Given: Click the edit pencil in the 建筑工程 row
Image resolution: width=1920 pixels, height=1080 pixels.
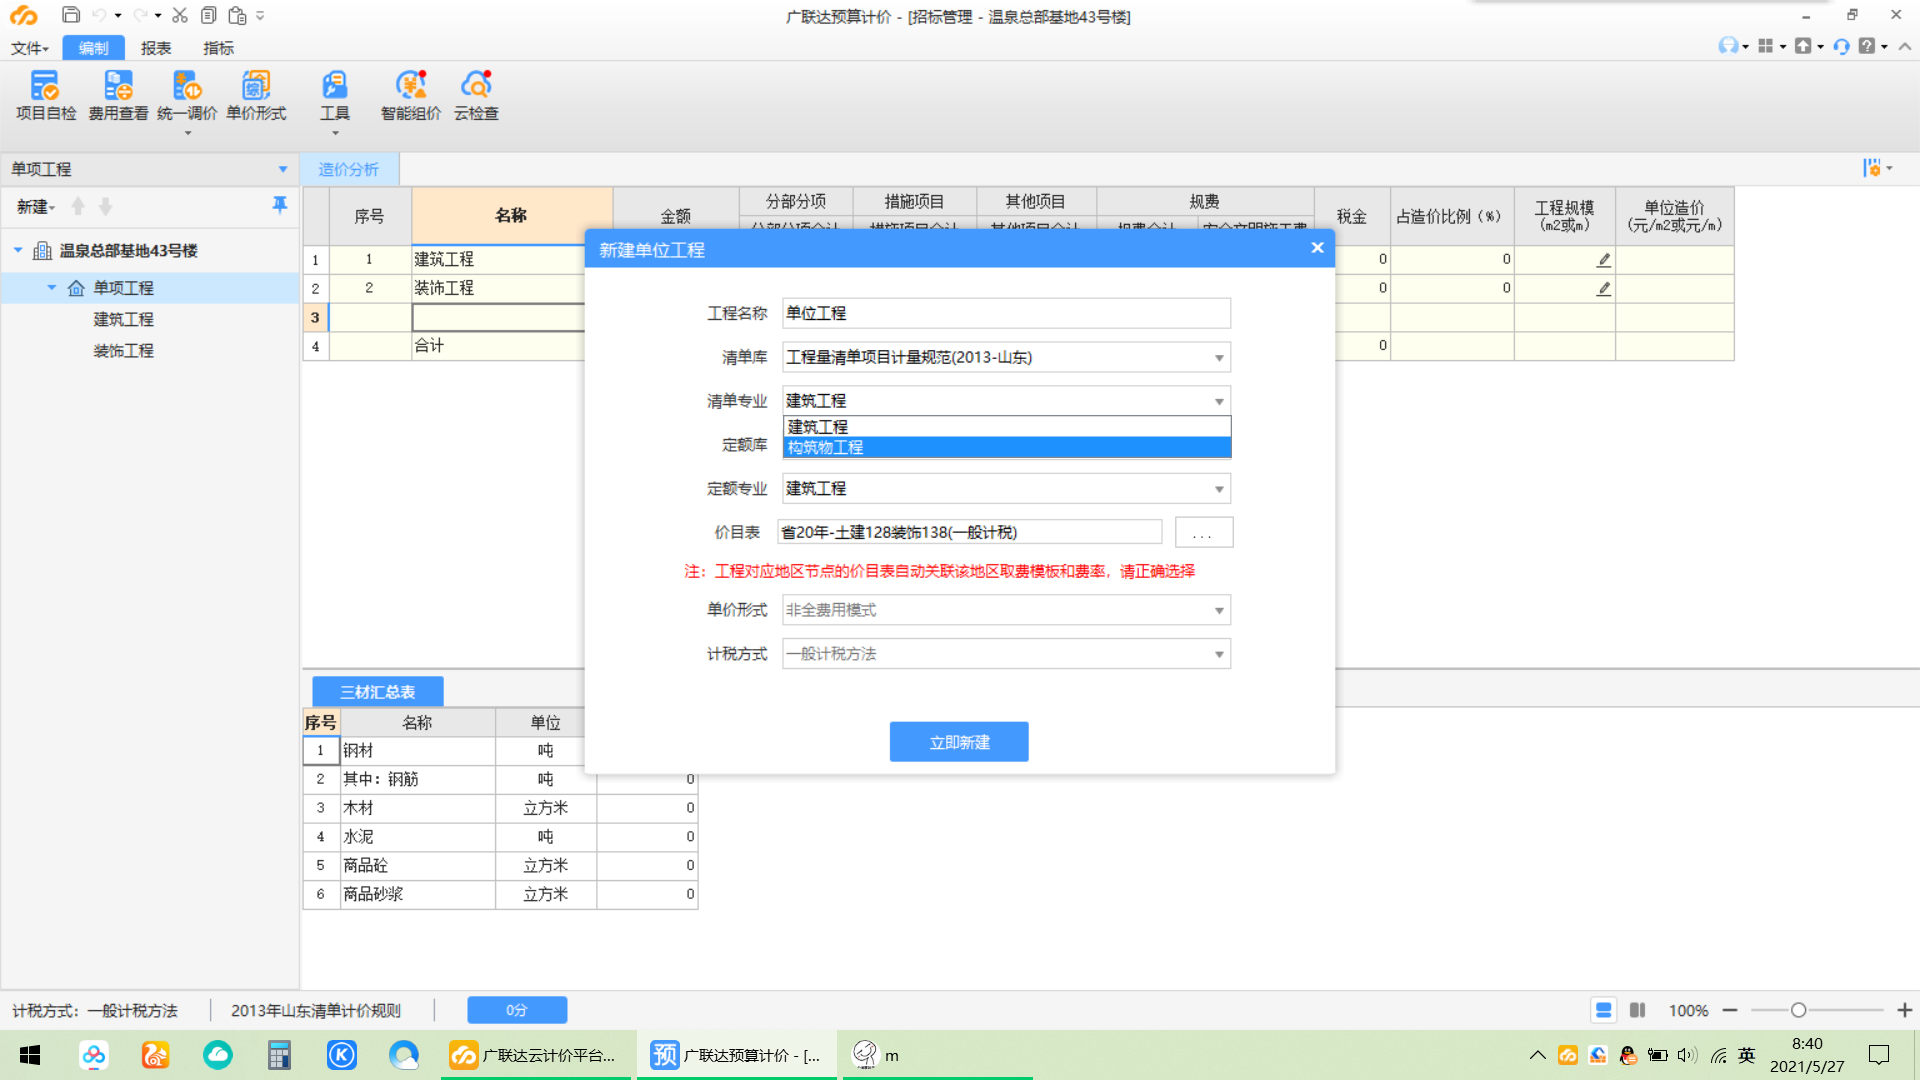Looking at the screenshot, I should click(x=1603, y=260).
